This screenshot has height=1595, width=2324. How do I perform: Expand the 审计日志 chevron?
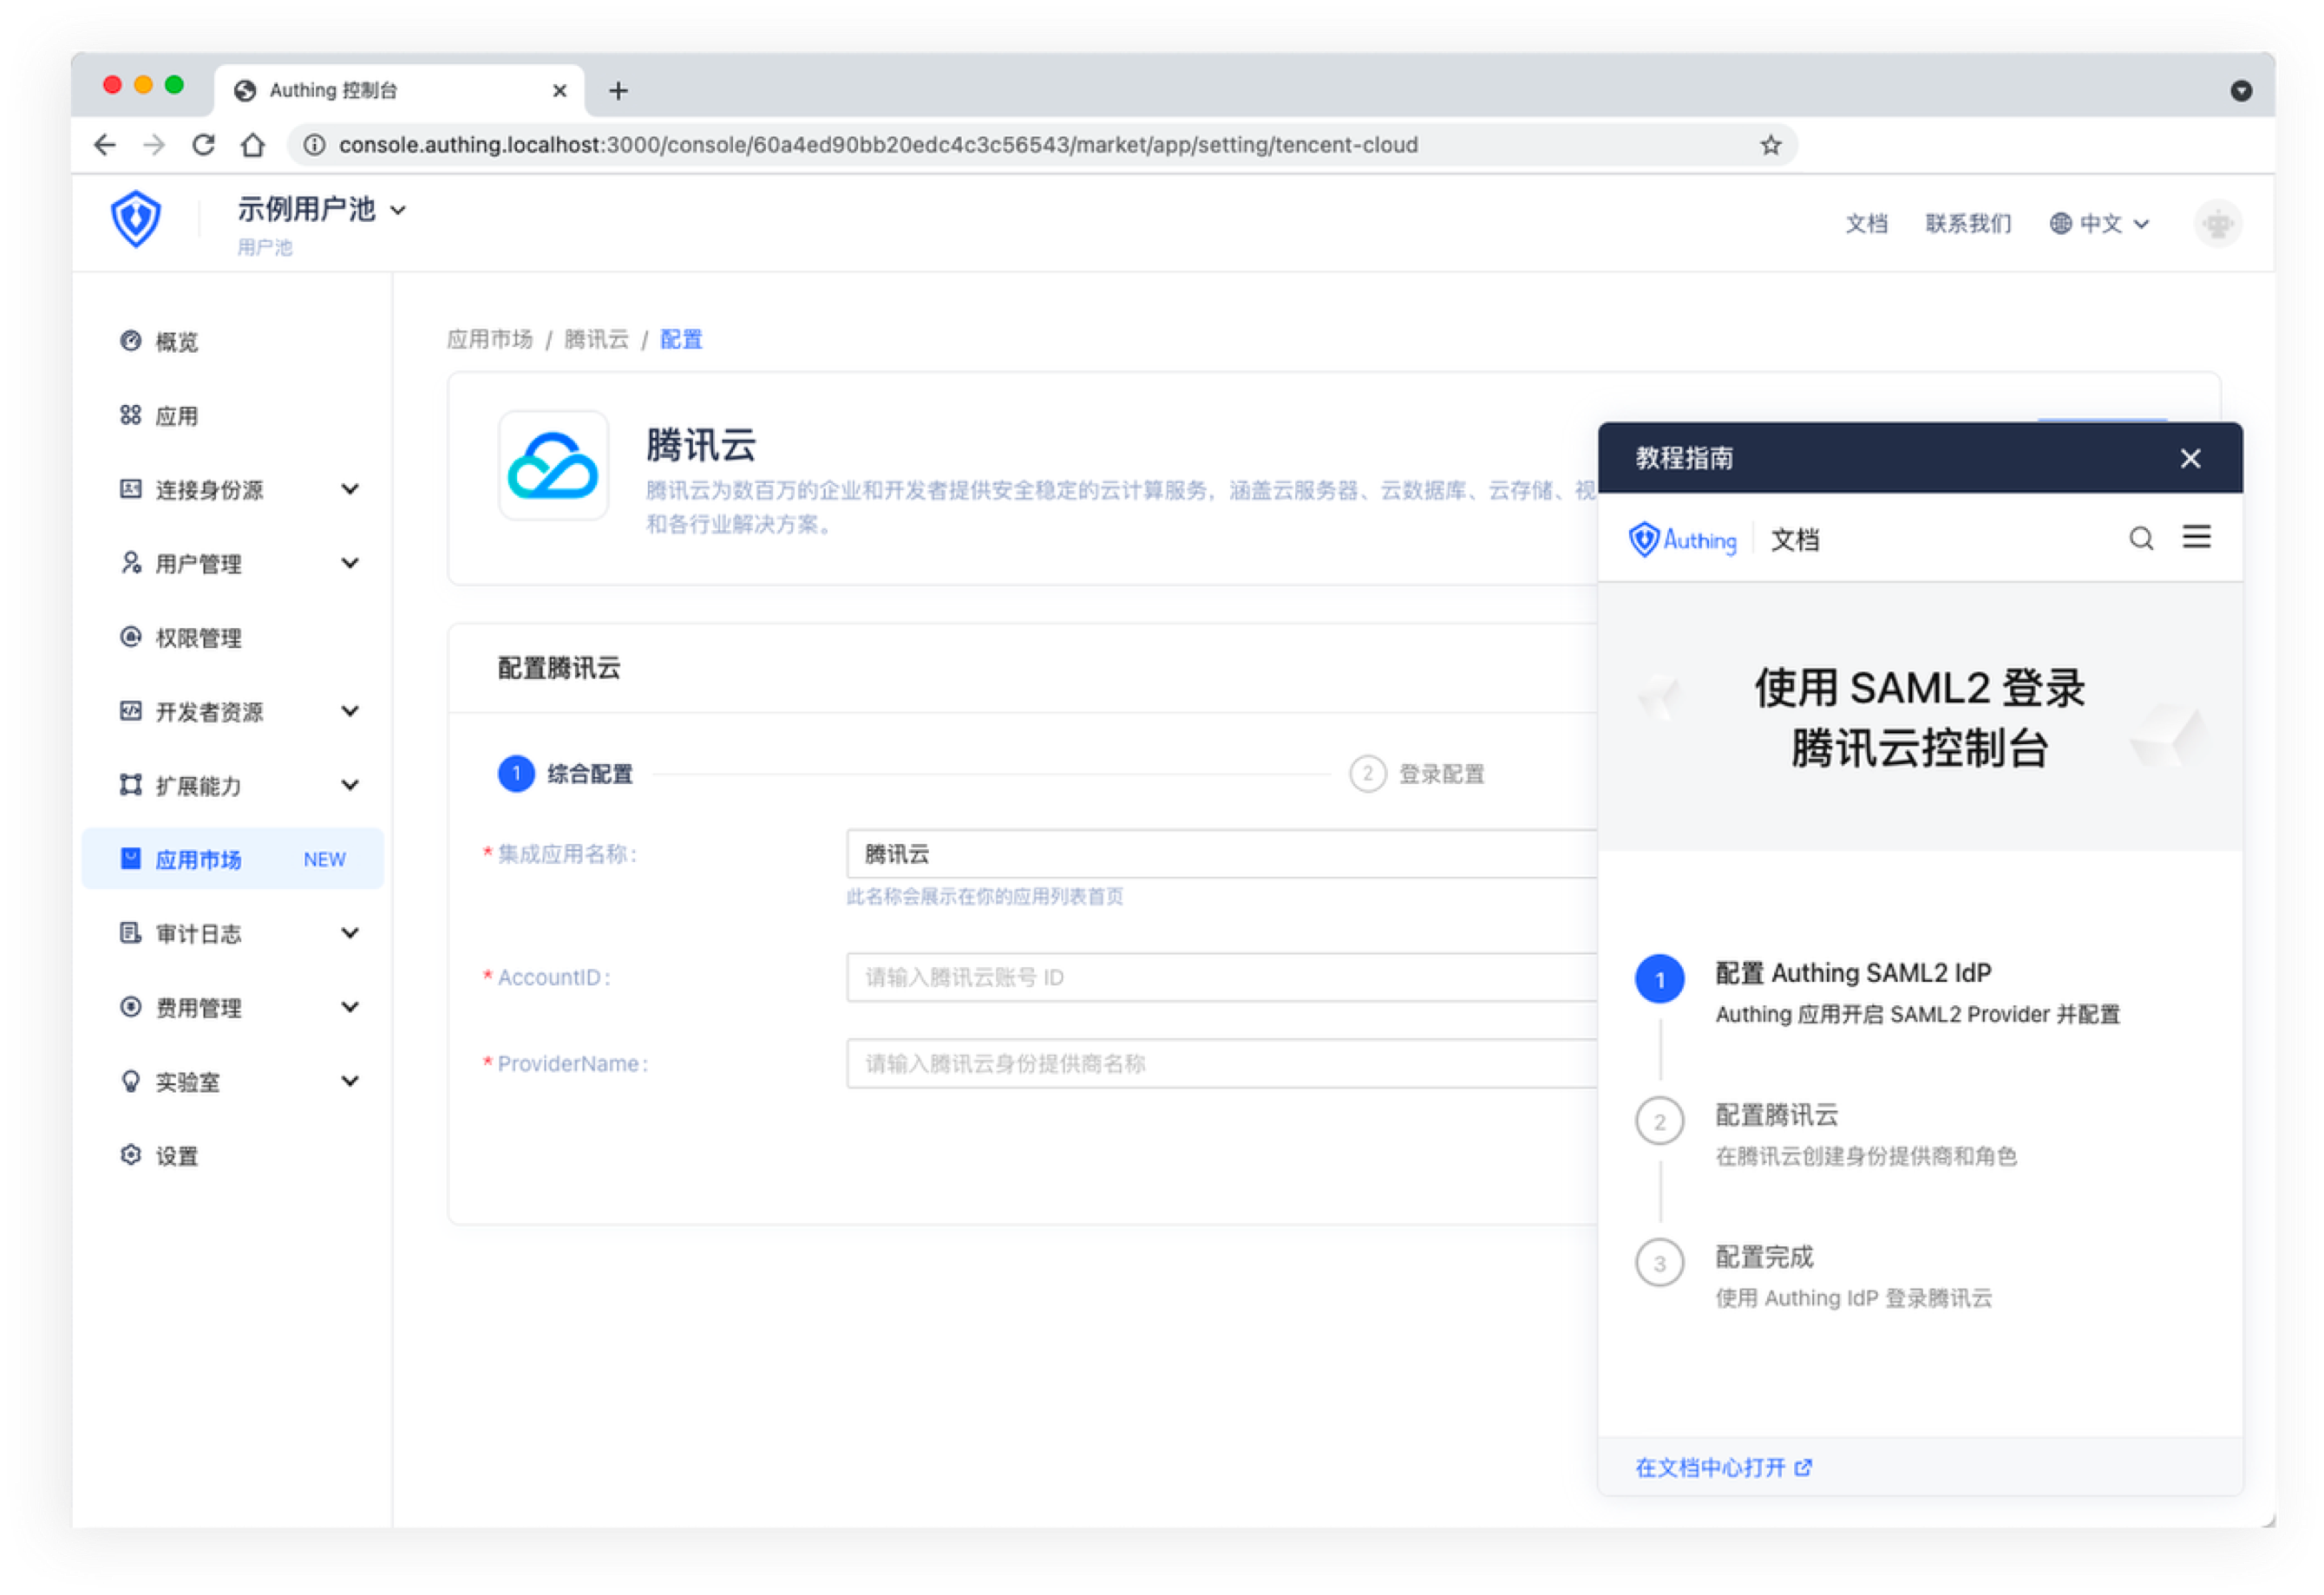(x=350, y=934)
